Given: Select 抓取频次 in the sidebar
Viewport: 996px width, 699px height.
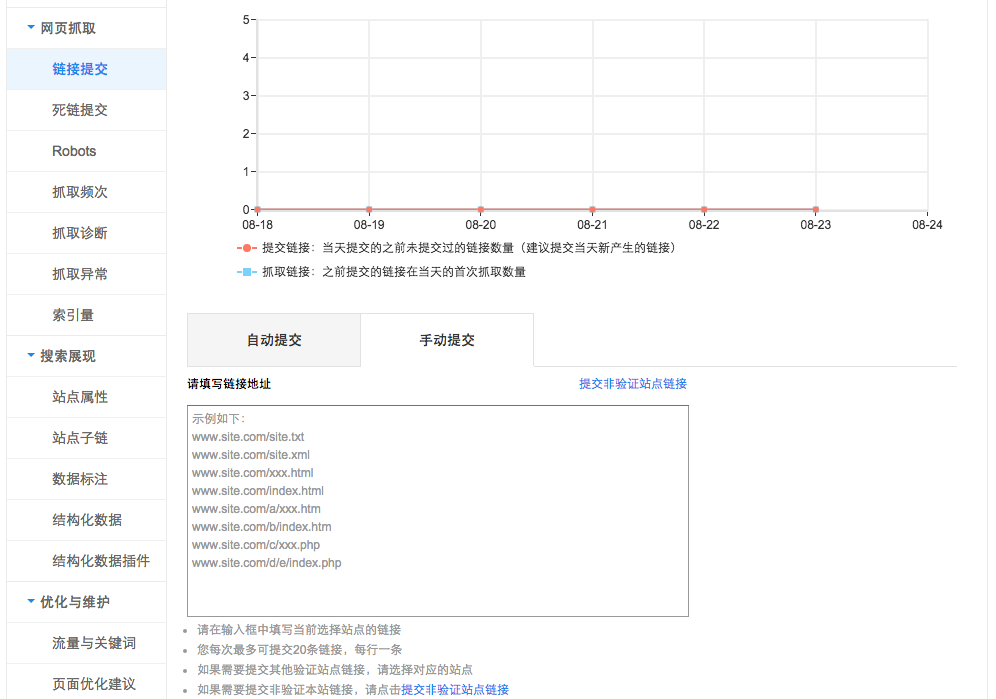Looking at the screenshot, I should click(x=80, y=192).
